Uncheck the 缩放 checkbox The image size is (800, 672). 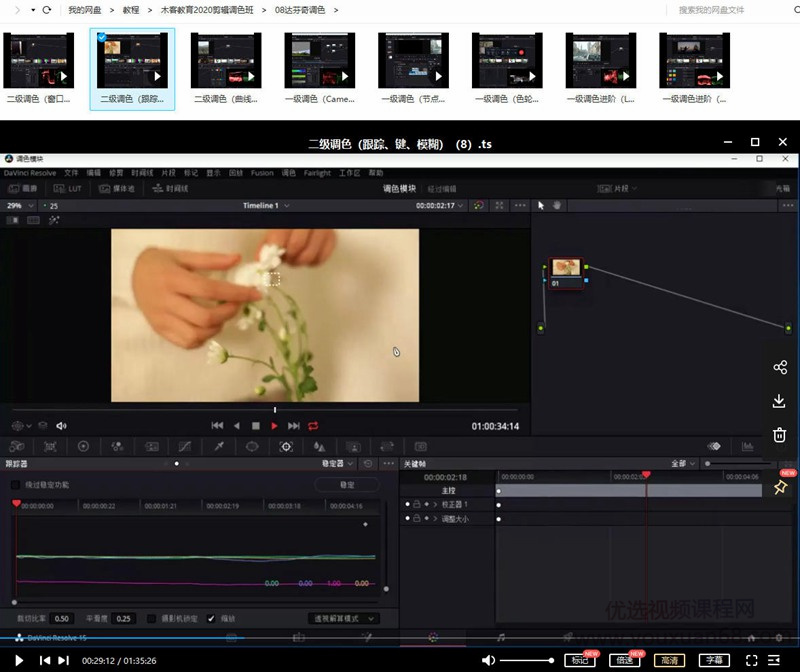click(x=211, y=619)
